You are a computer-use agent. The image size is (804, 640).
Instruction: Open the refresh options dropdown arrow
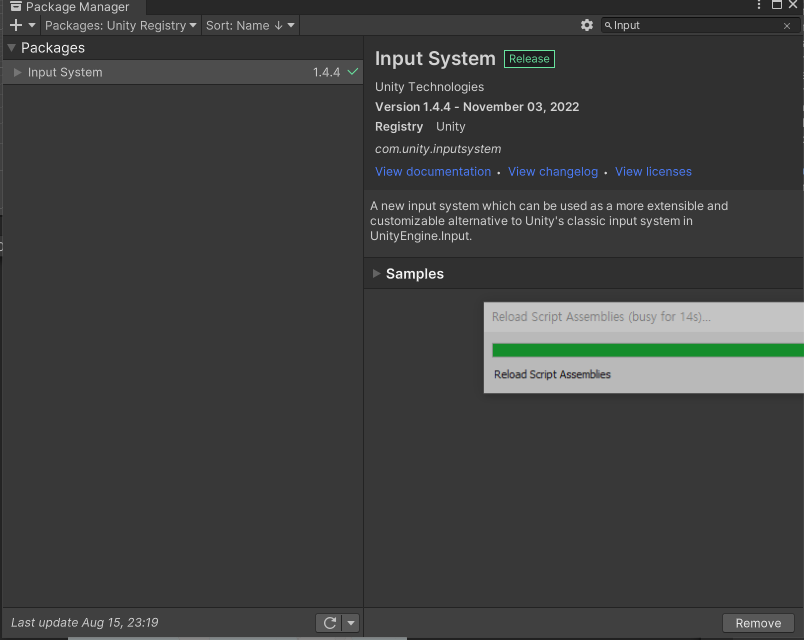coord(351,623)
